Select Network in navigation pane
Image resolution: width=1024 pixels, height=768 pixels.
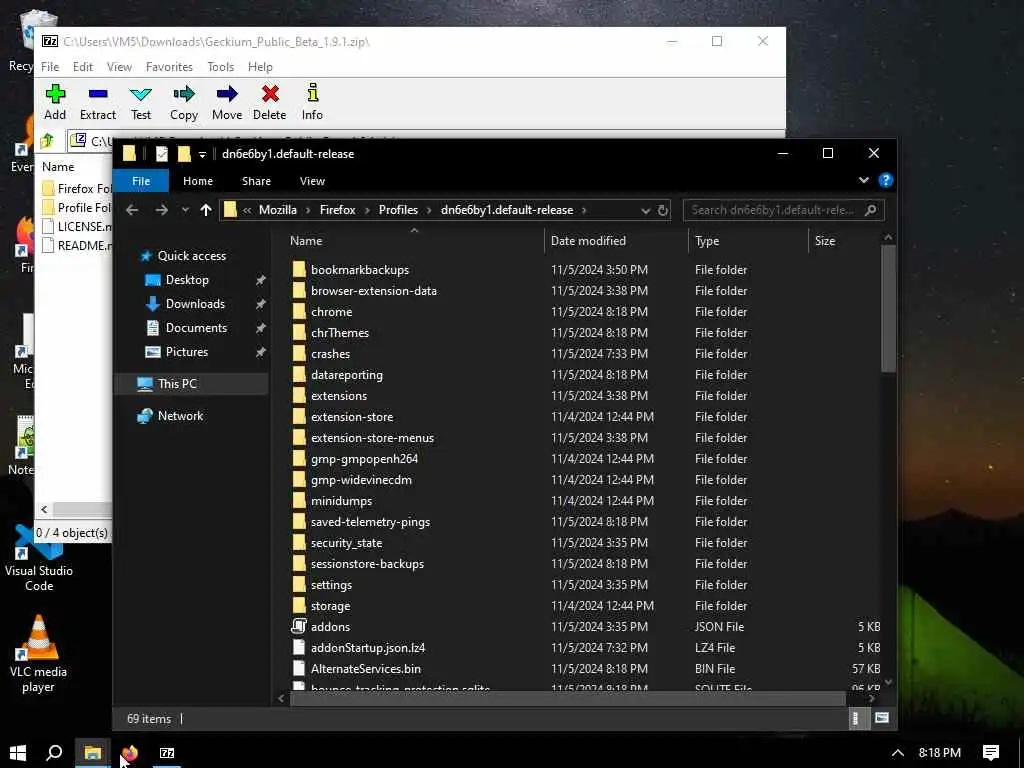click(180, 416)
